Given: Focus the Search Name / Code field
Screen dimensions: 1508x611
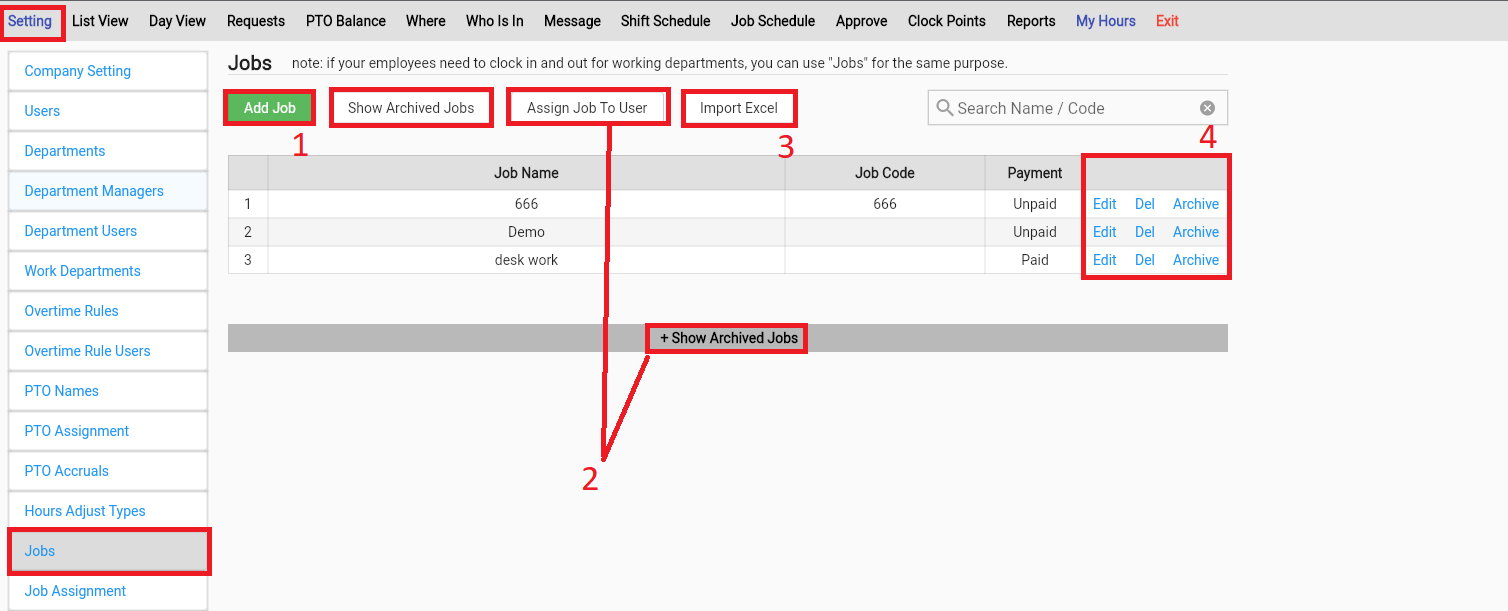Looking at the screenshot, I should (1077, 108).
